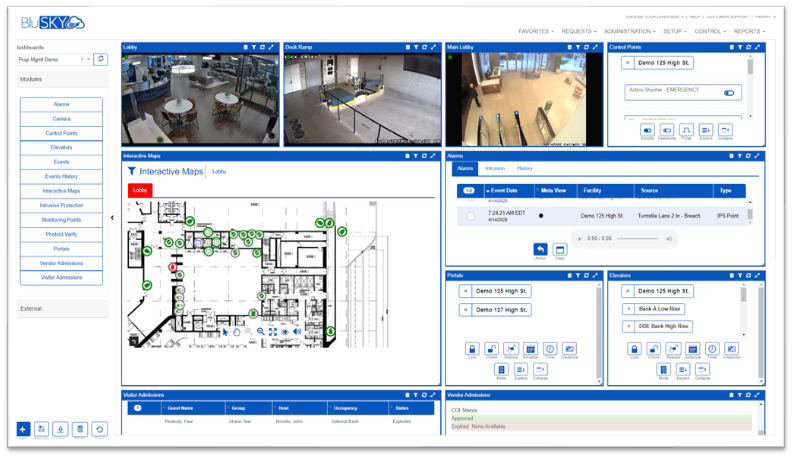Click the alarm Action reply icon
This screenshot has width=793, height=458.
pos(540,249)
